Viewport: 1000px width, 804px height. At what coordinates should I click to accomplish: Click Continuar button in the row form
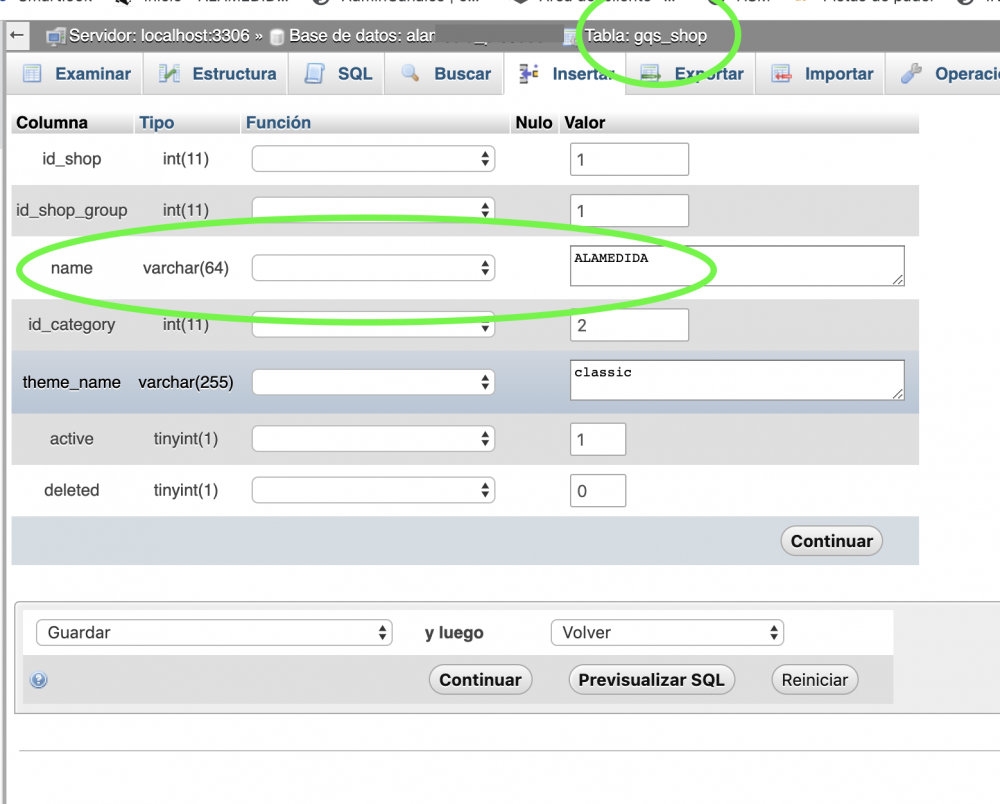click(x=832, y=541)
